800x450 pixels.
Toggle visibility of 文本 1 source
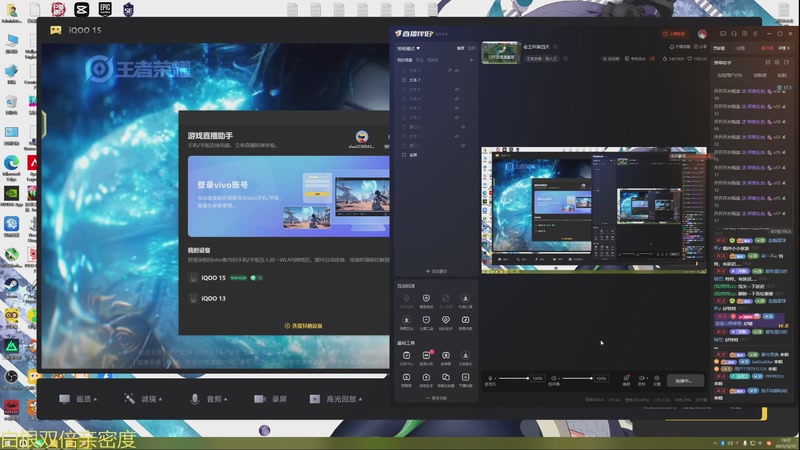[457, 136]
